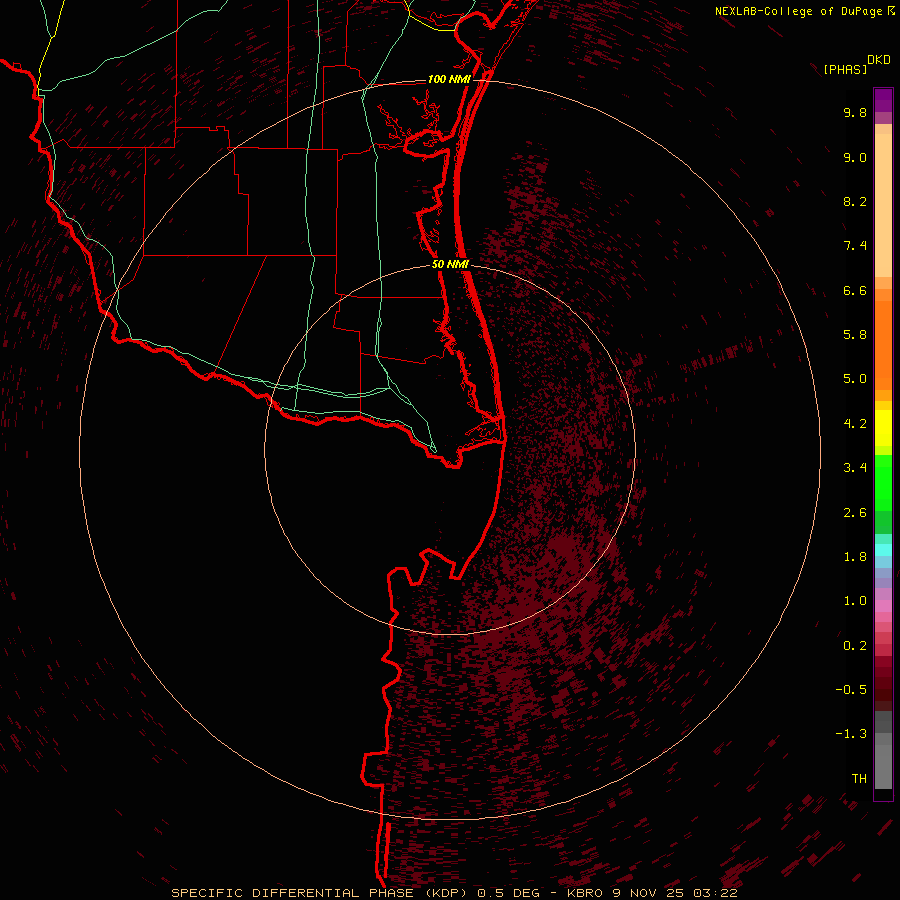Click the 8.2 value on color scale
The image size is (900, 900).
pos(855,201)
